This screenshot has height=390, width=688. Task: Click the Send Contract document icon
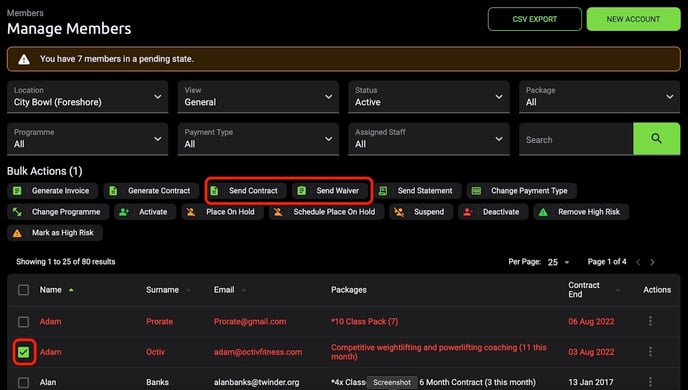tap(214, 191)
